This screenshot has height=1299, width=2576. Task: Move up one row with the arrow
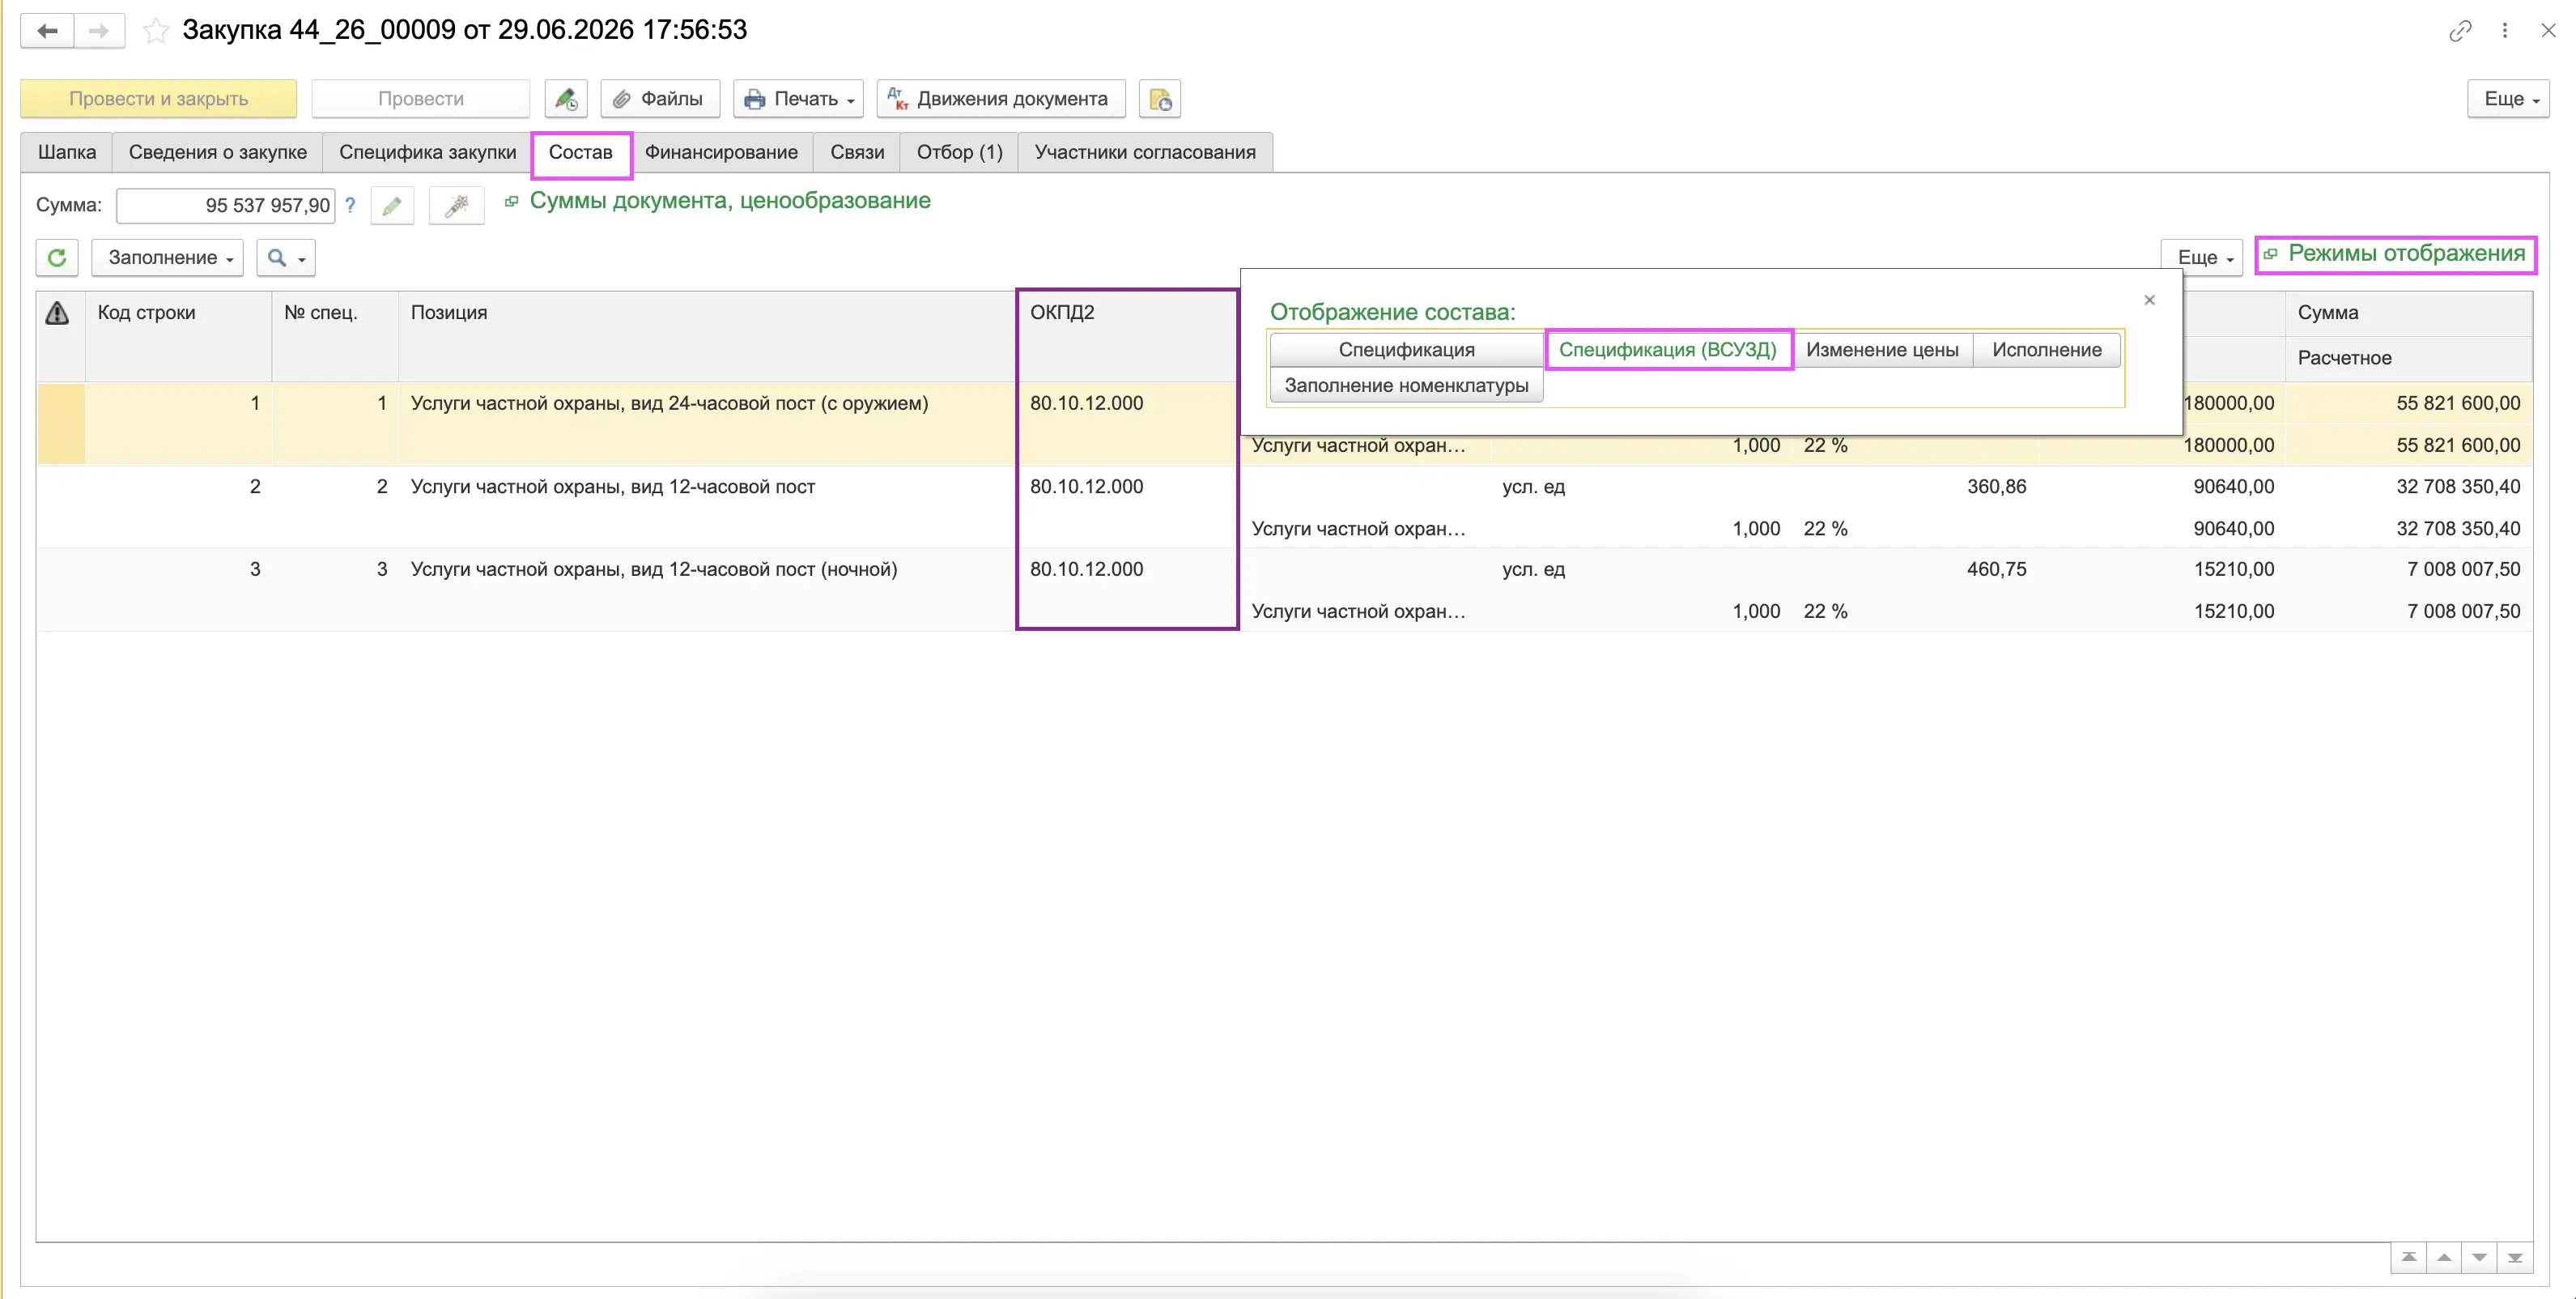tap(2444, 1257)
